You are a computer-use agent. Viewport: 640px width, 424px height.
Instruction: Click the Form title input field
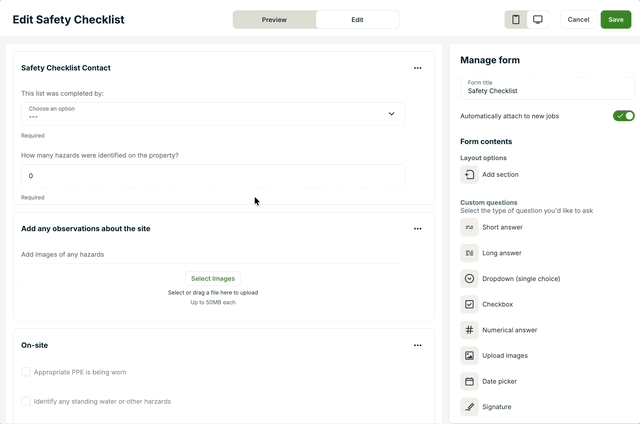[x=546, y=88]
